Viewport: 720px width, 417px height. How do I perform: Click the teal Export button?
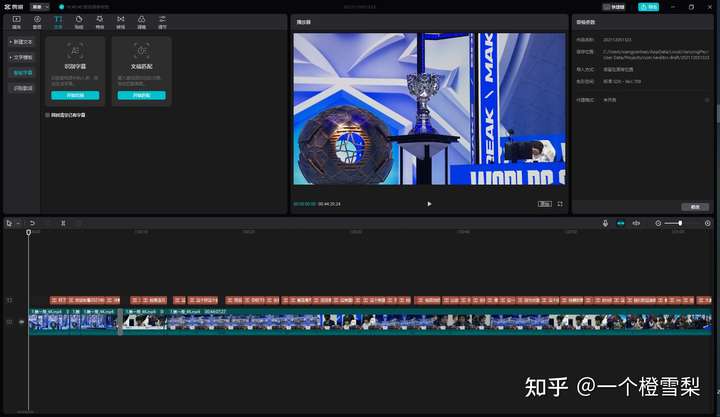pos(648,7)
